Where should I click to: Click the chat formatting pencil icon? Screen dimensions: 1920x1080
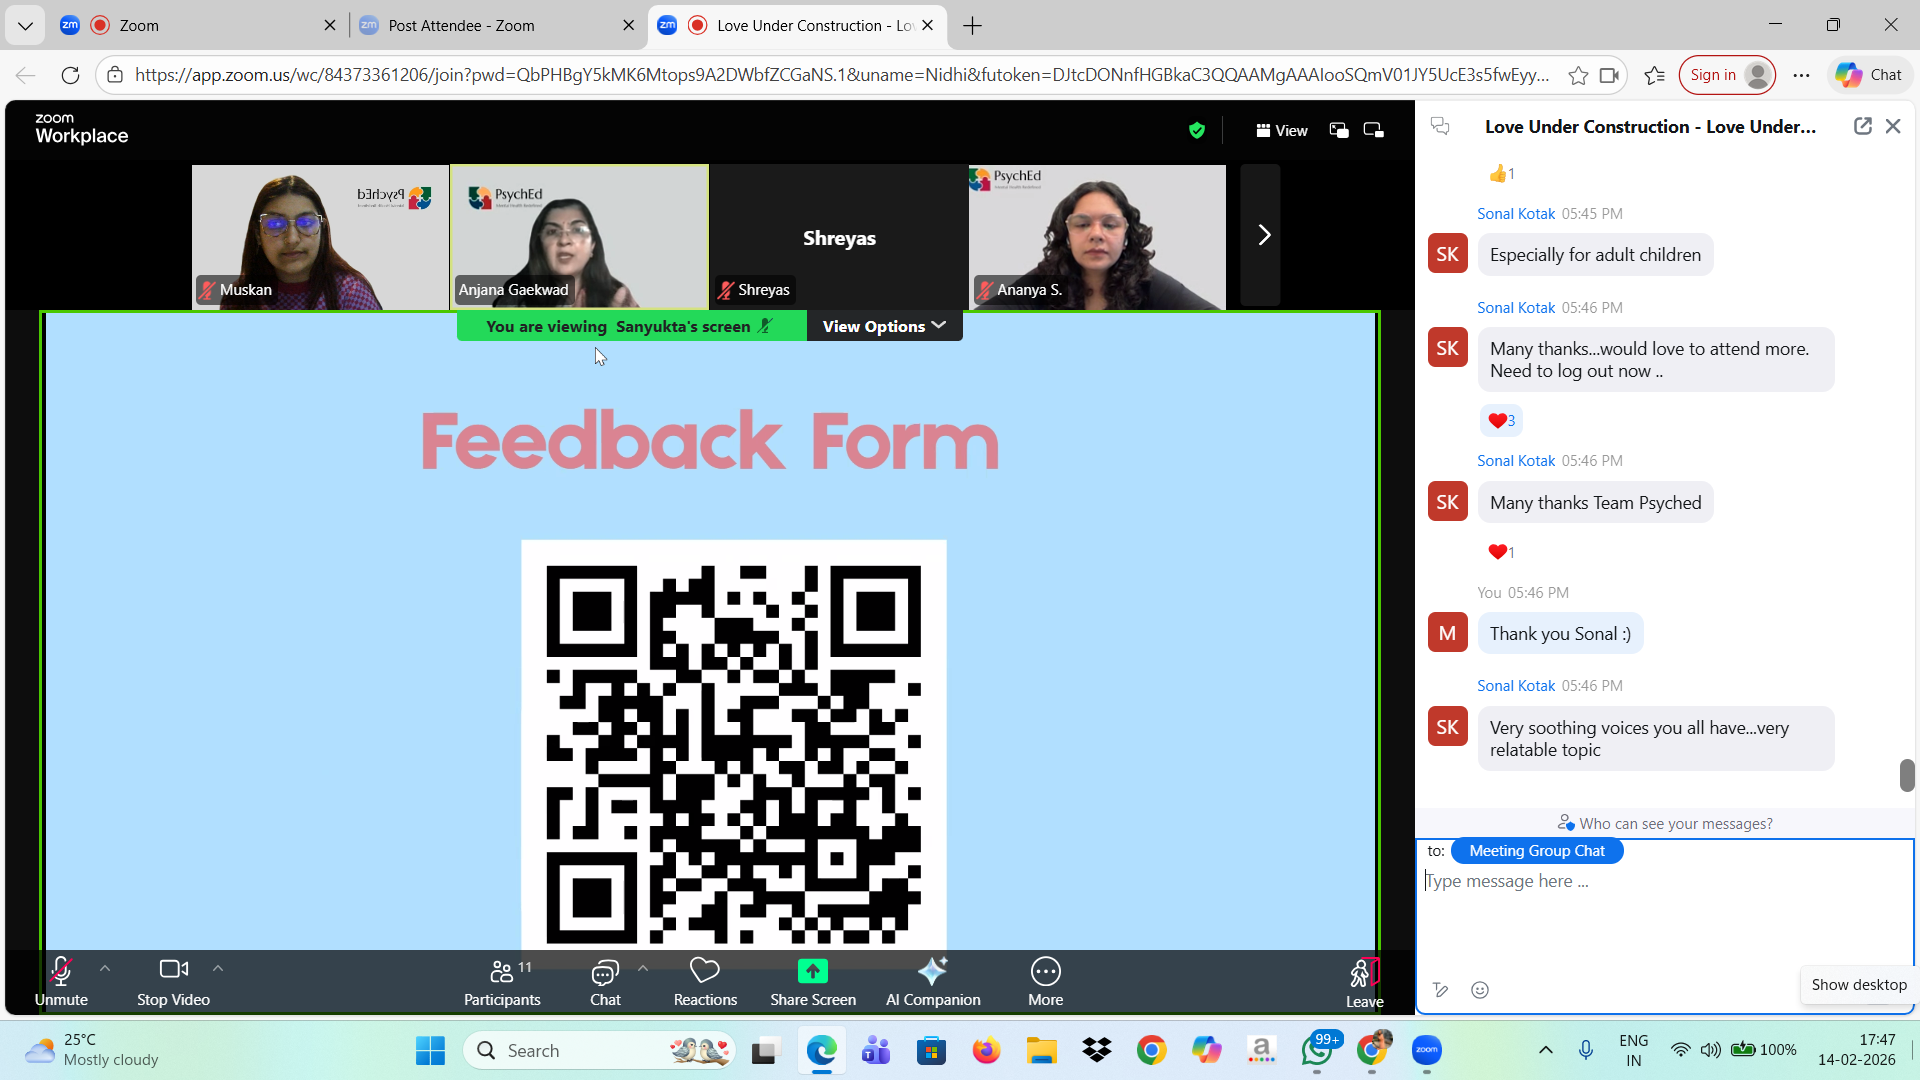(1440, 990)
